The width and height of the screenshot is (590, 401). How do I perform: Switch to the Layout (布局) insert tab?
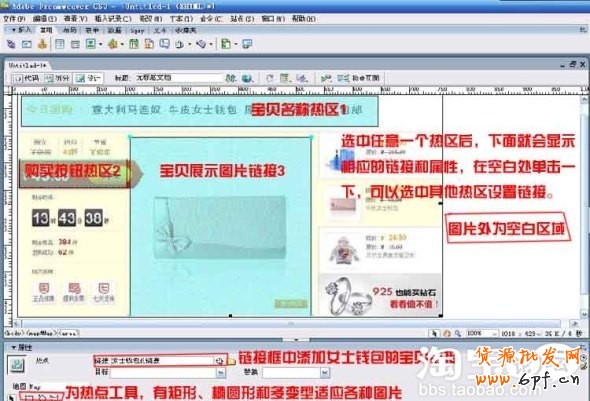click(70, 30)
